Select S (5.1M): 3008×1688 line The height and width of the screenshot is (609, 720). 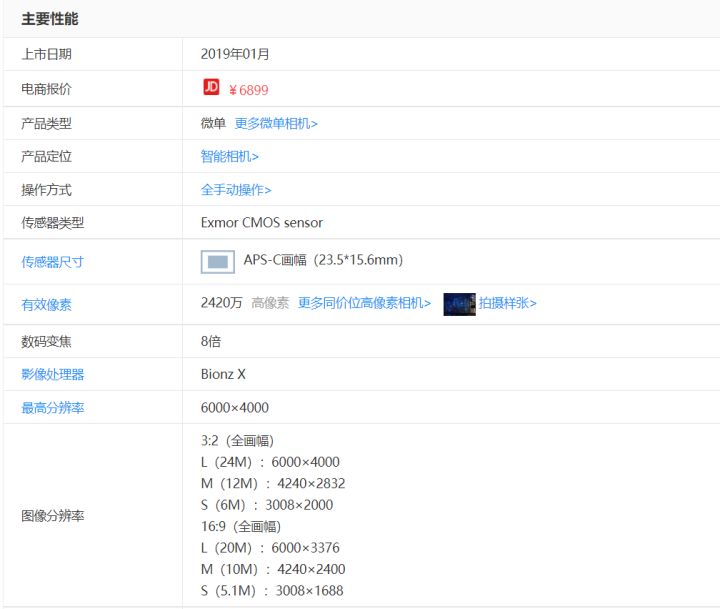(272, 591)
